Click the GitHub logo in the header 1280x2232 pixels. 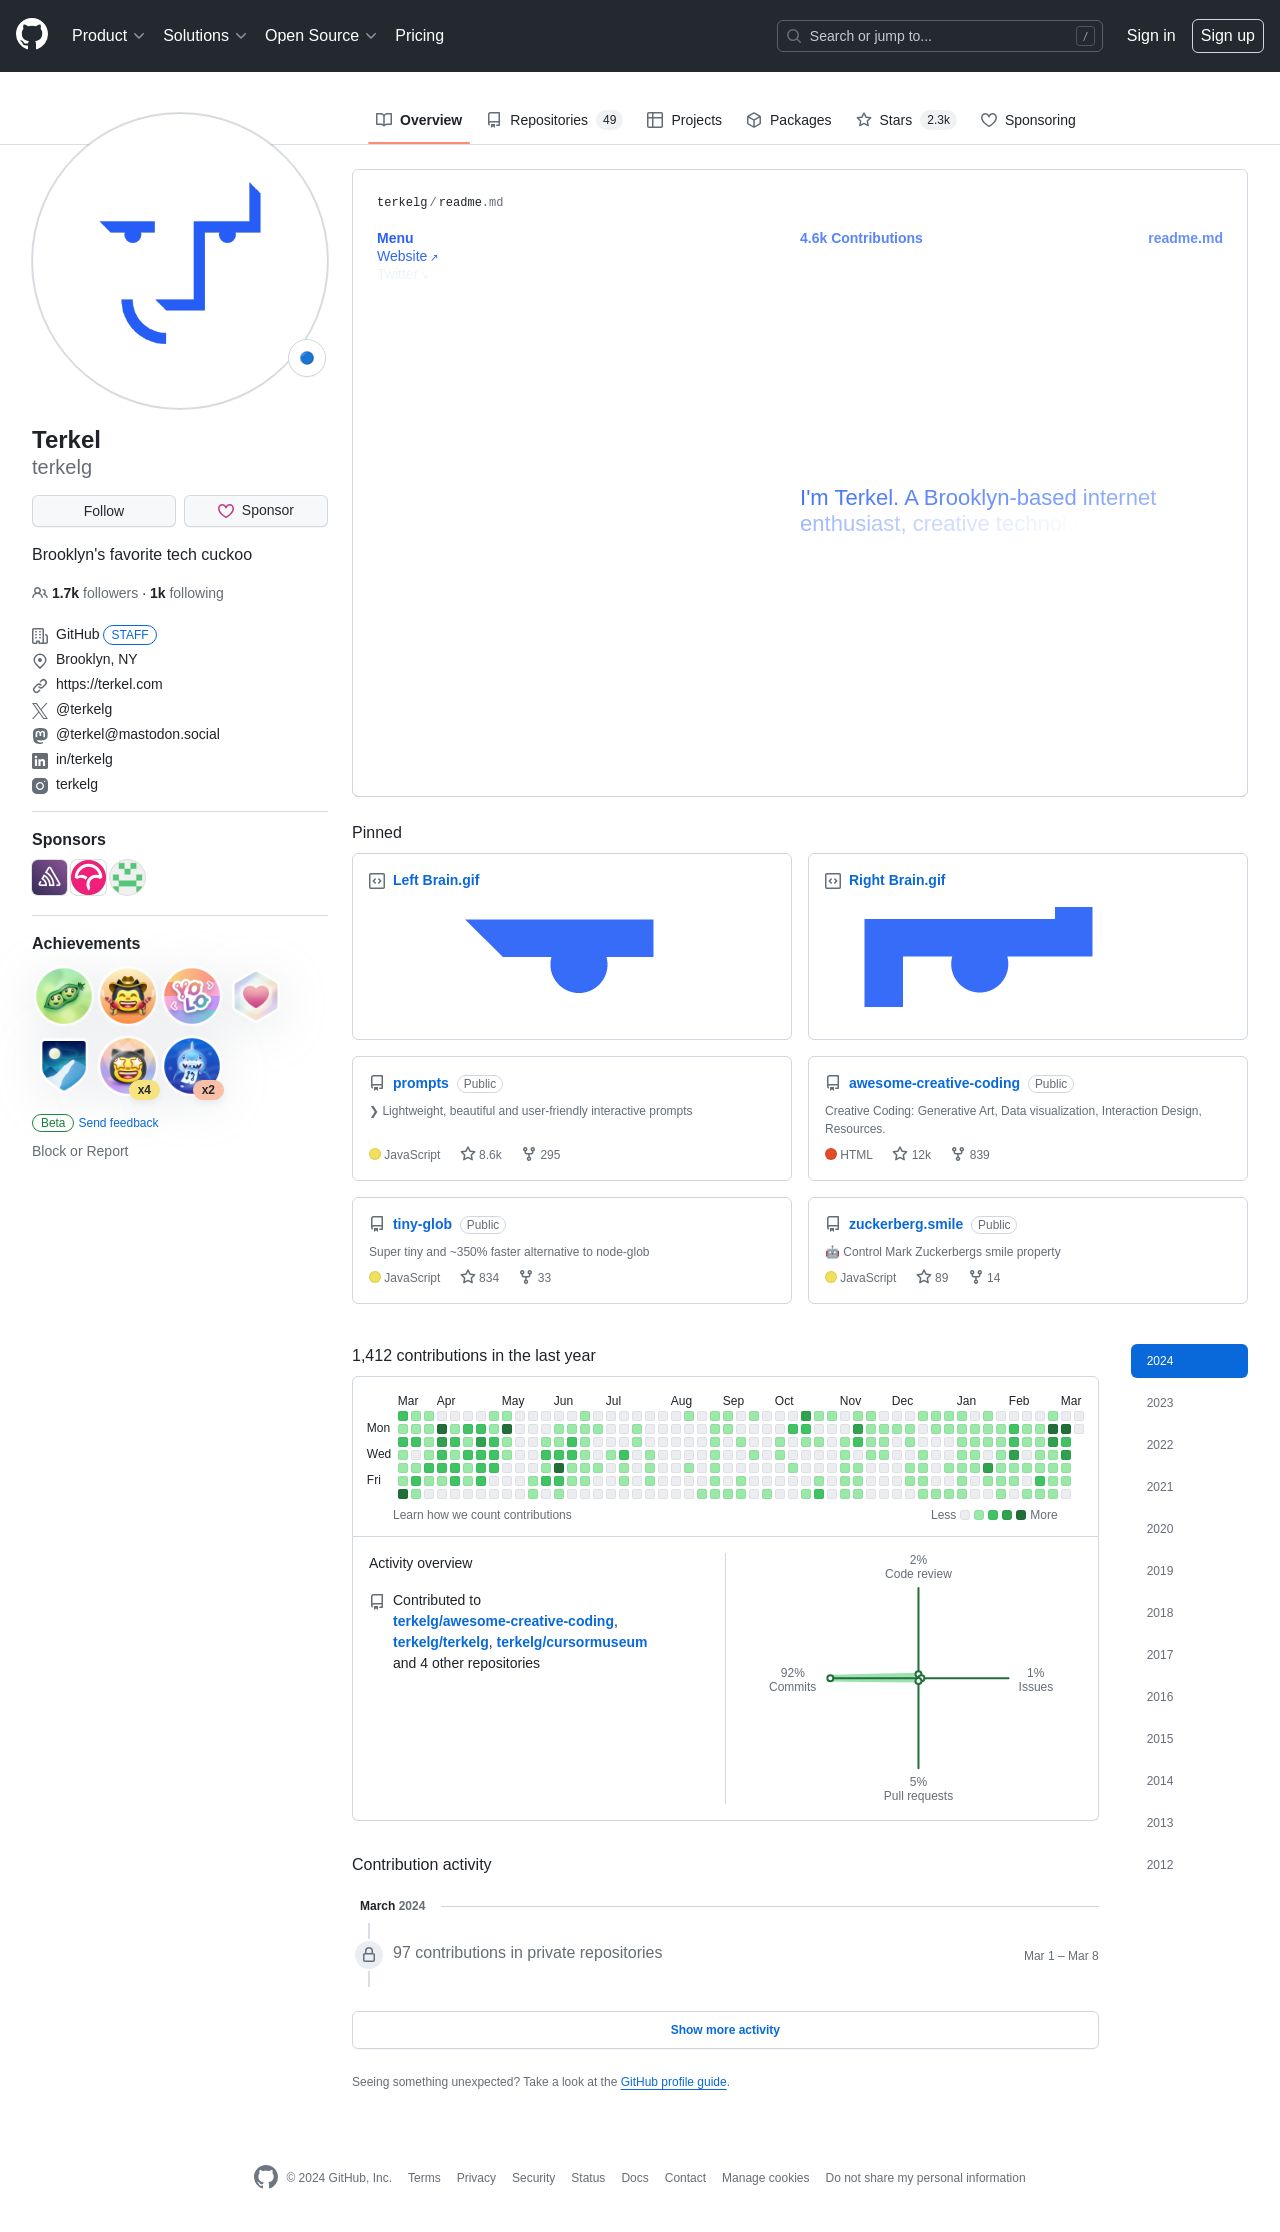[x=32, y=35]
